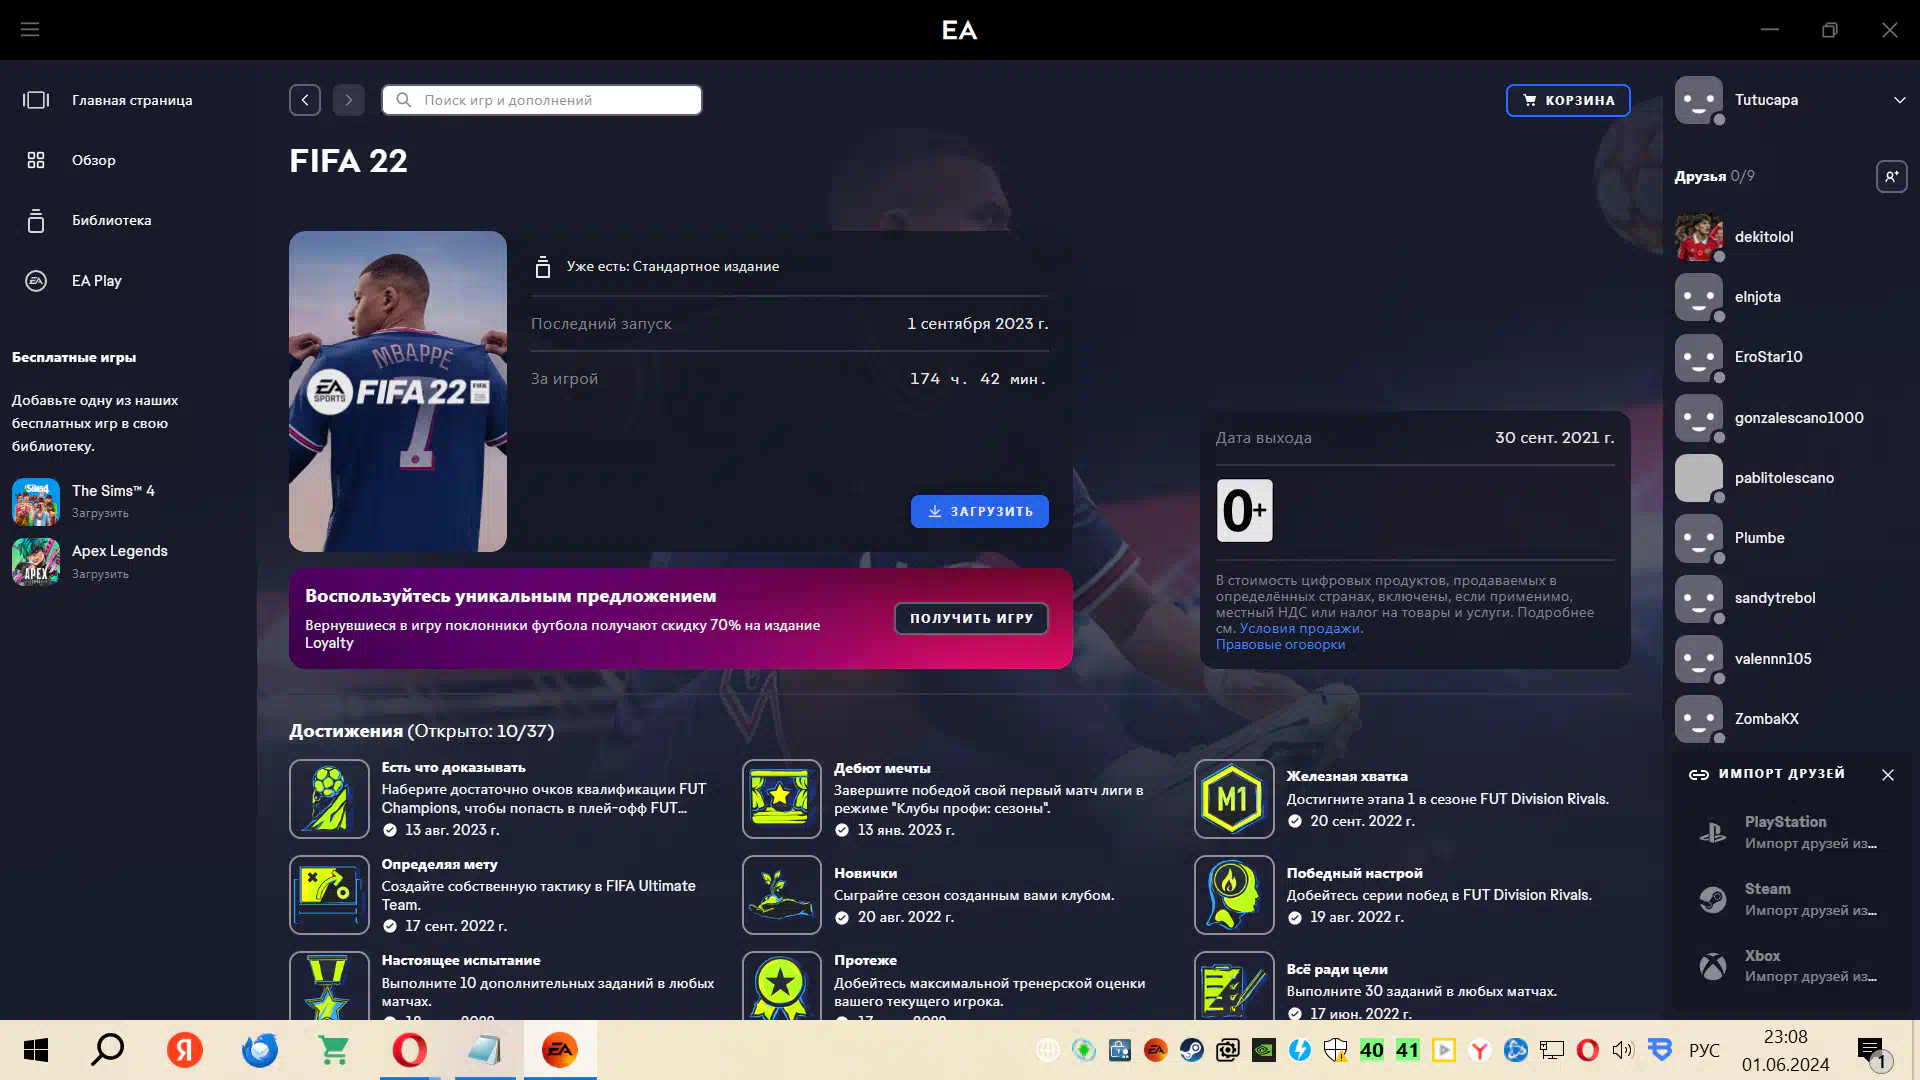The image size is (1920, 1080).
Task: Click the Есть что доказывать achievement icon
Action: coord(329,799)
